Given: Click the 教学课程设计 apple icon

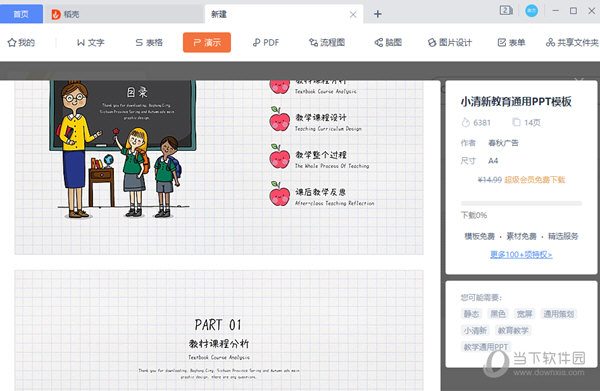Looking at the screenshot, I should 280,120.
